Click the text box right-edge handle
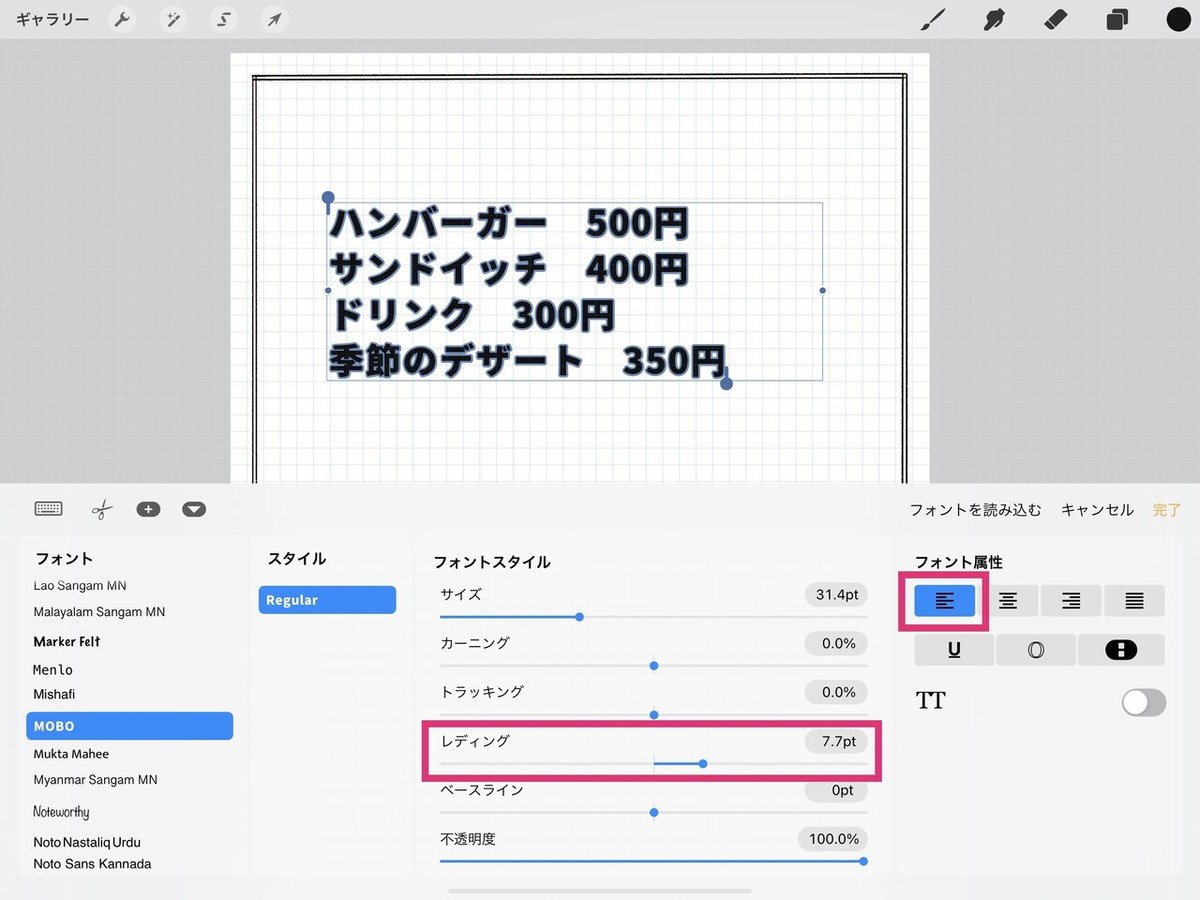 (823, 291)
